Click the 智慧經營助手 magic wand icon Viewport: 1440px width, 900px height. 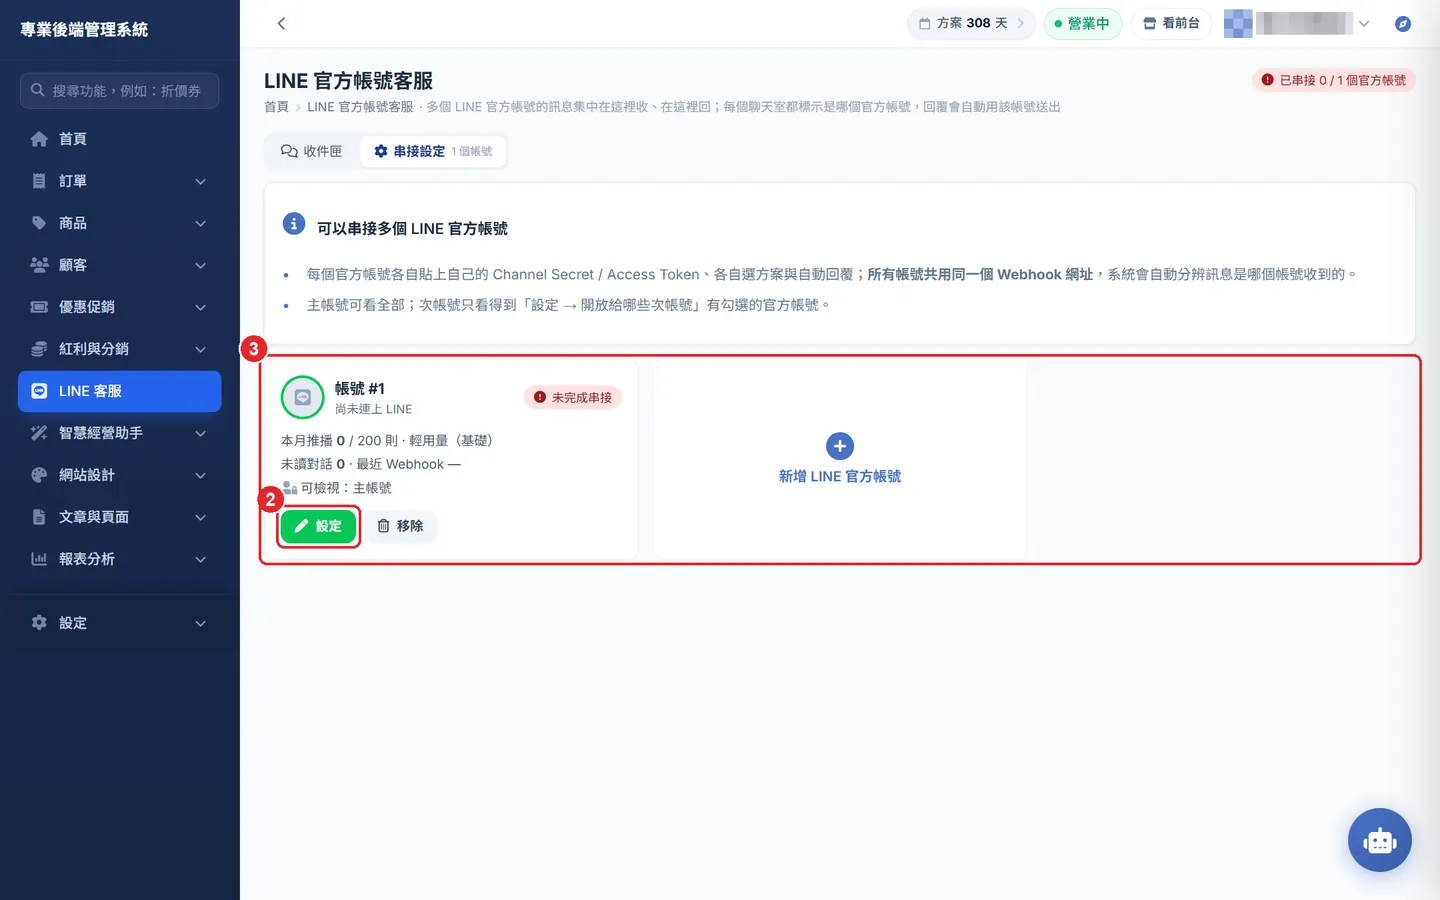click(39, 433)
